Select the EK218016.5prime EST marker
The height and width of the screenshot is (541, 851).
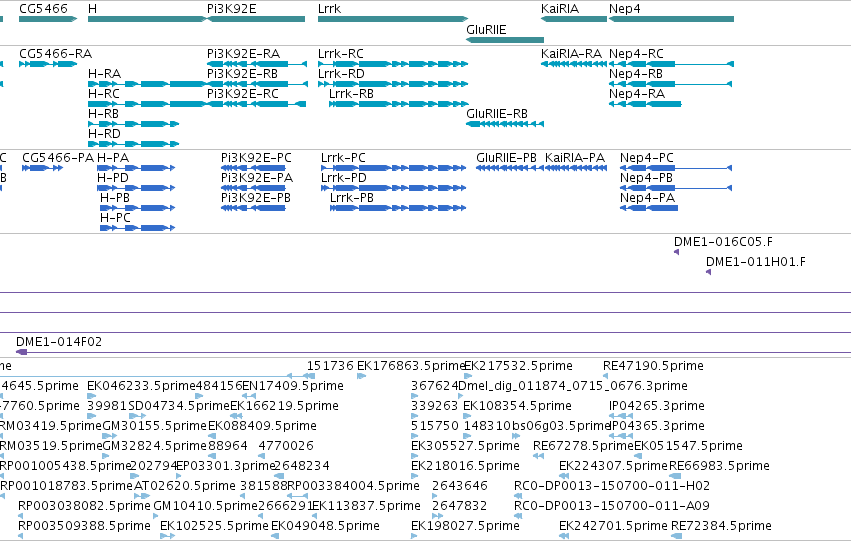(415, 476)
